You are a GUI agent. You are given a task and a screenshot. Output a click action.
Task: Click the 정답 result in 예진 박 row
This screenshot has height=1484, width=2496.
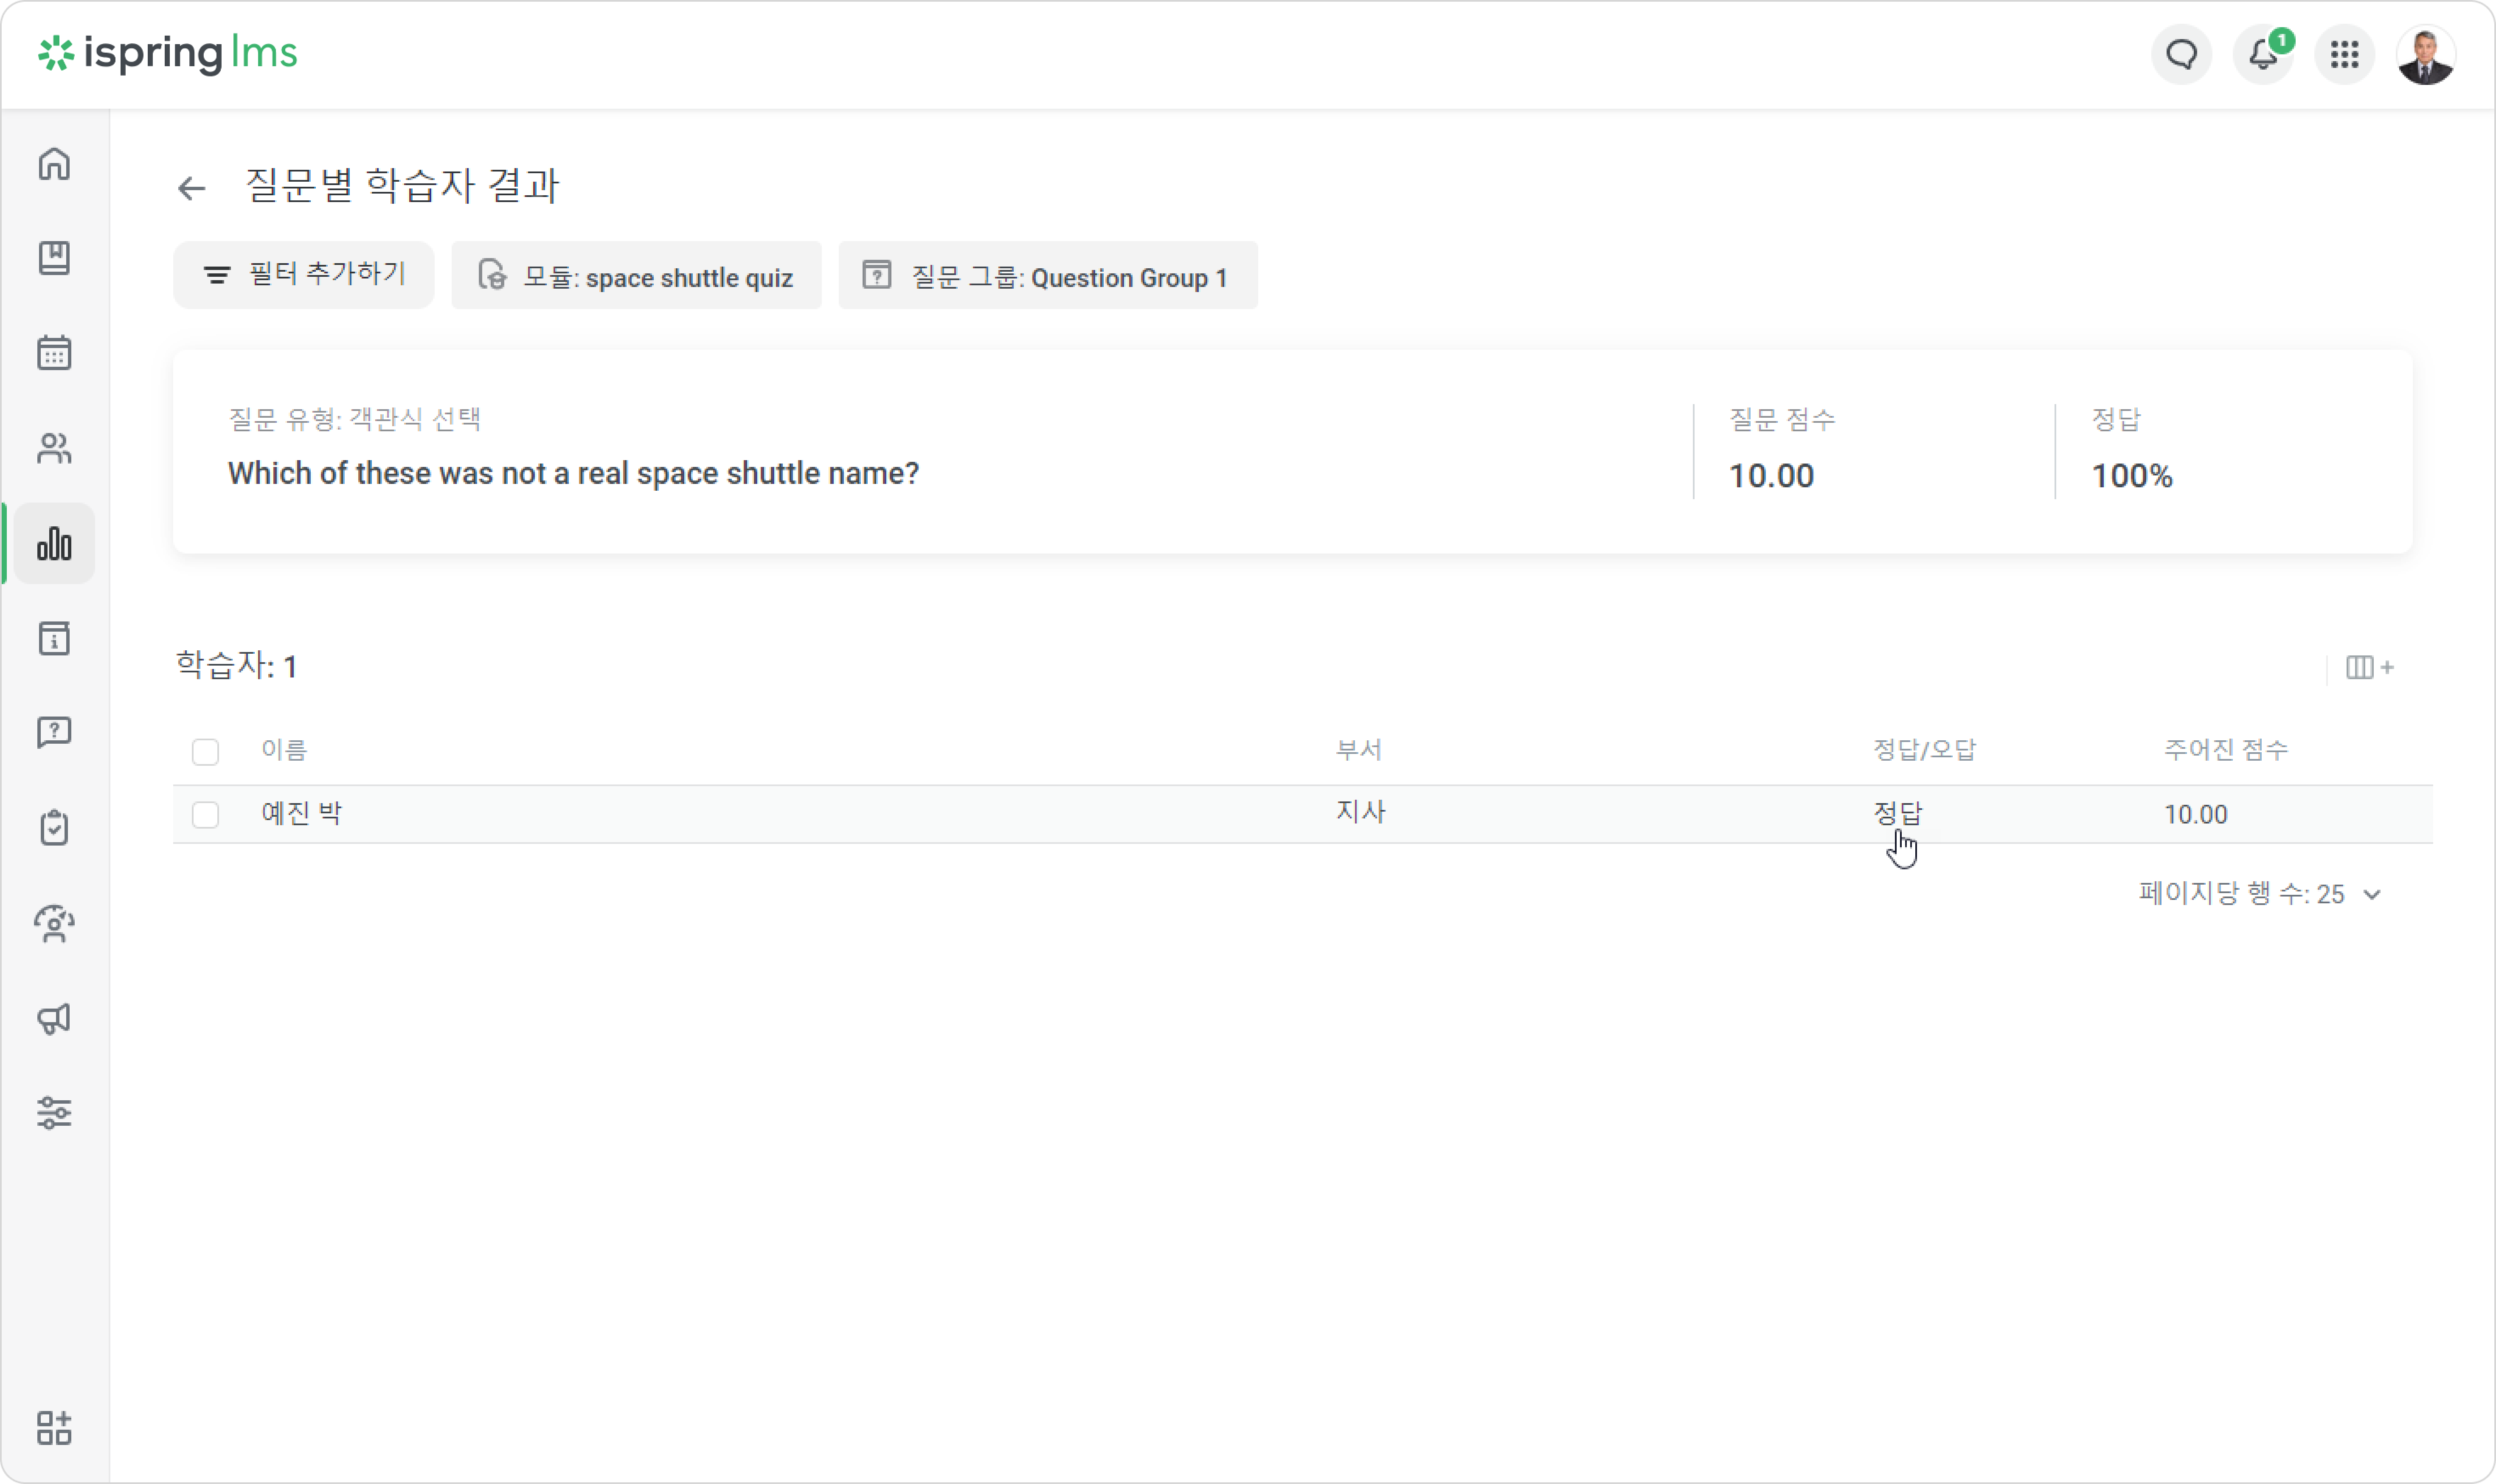[x=1897, y=813]
